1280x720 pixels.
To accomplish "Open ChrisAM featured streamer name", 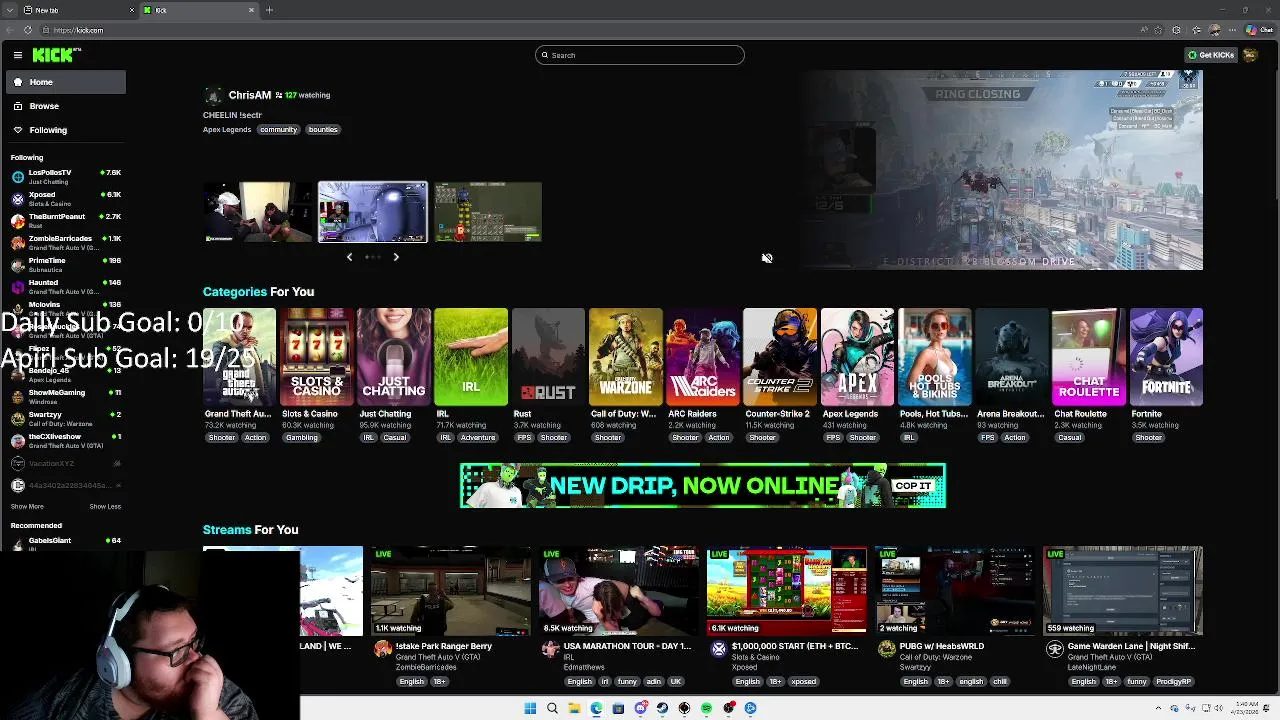I will click(x=250, y=95).
